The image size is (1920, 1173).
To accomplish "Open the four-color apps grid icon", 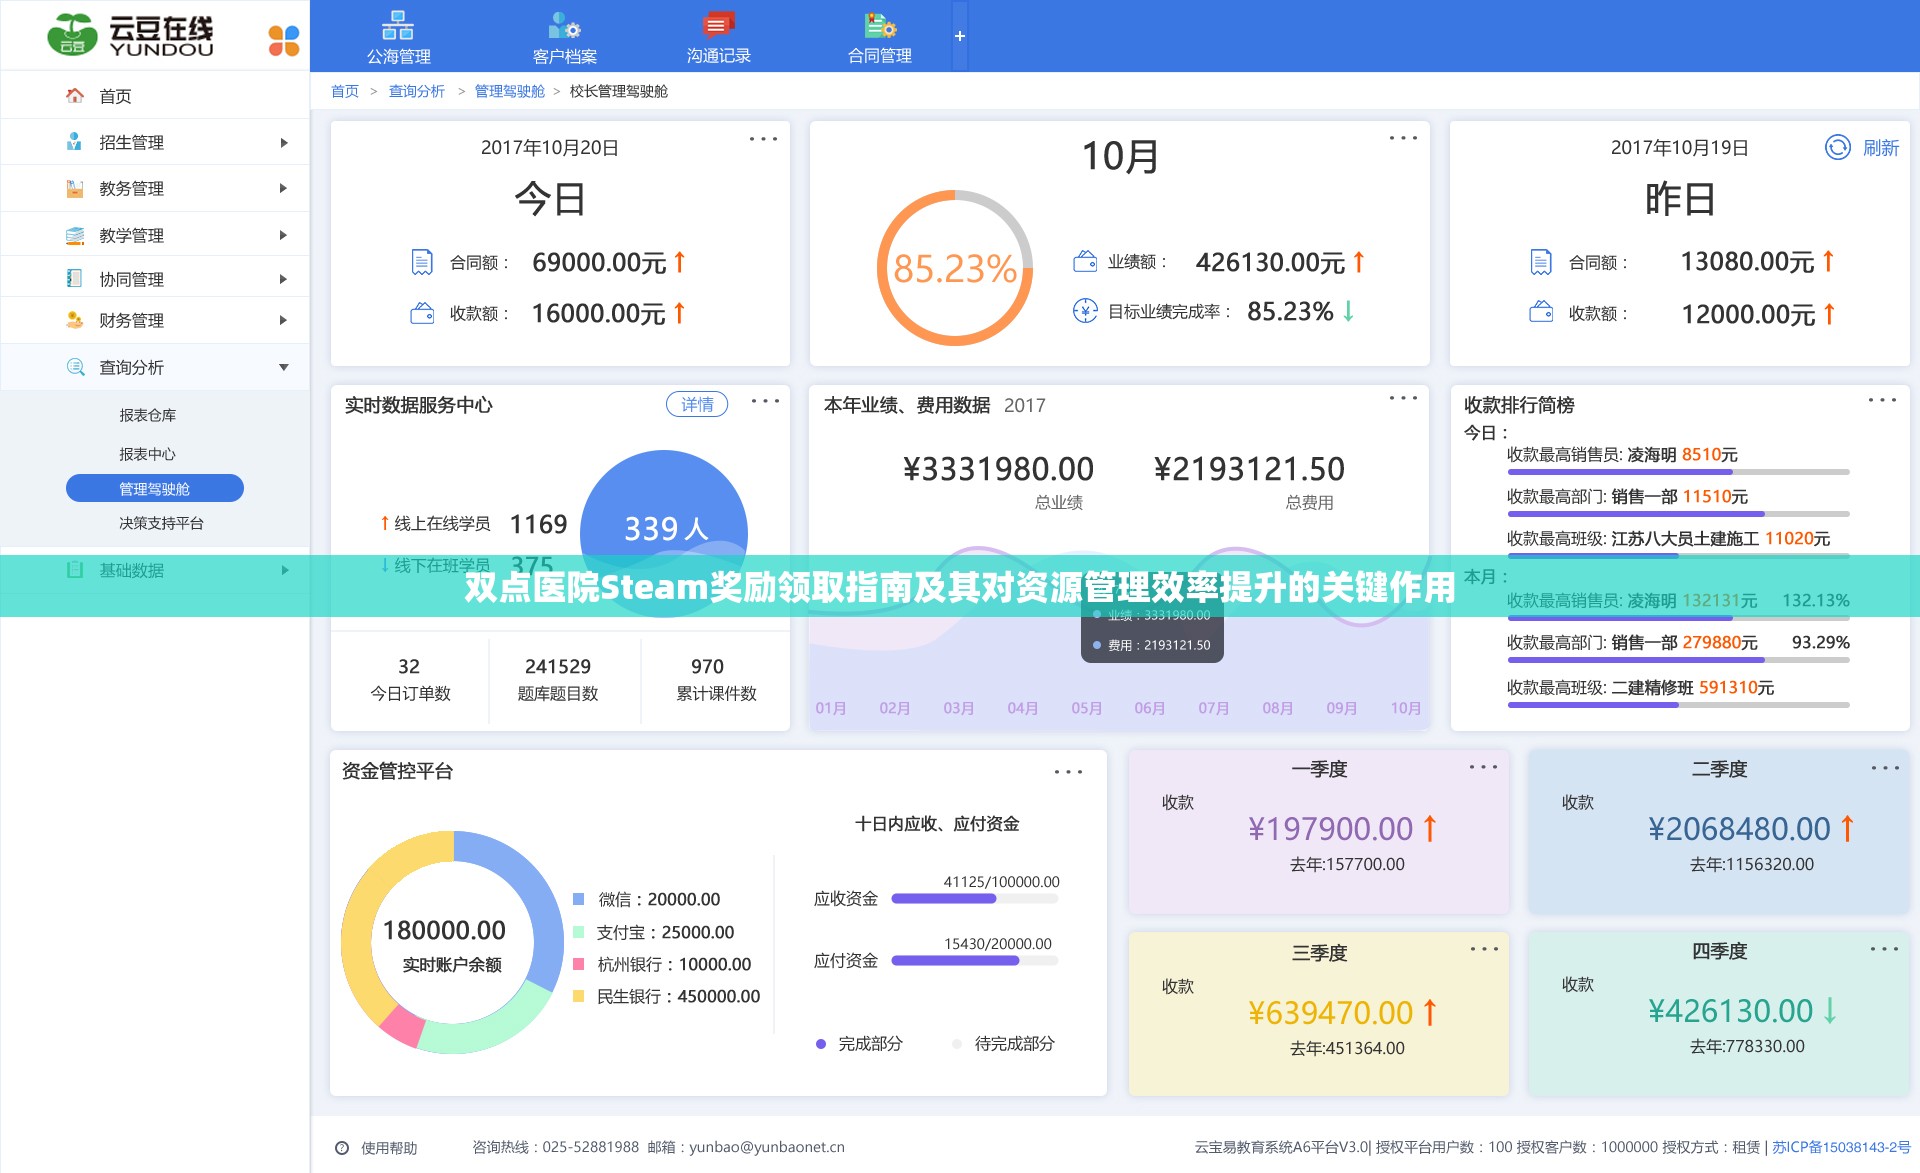I will coord(284,40).
